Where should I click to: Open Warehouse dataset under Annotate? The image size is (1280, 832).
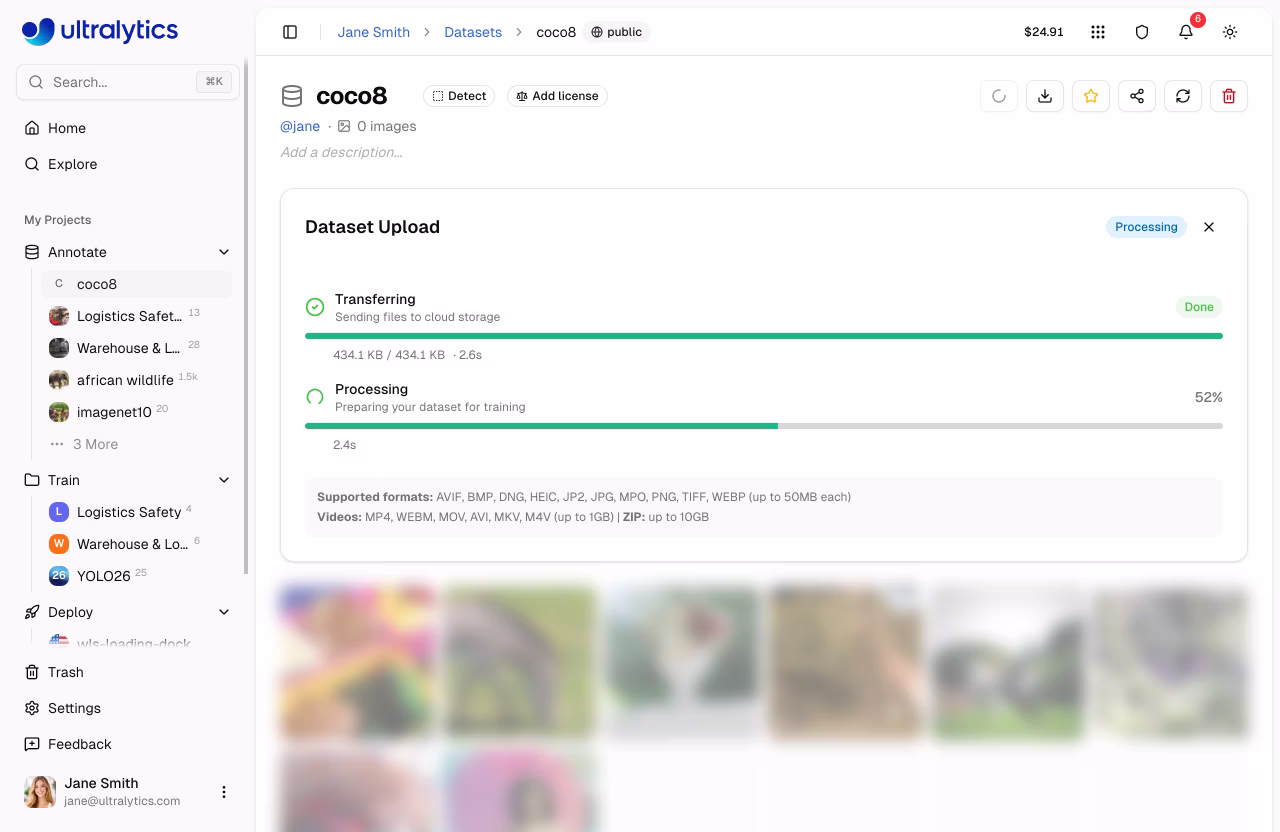(x=137, y=348)
